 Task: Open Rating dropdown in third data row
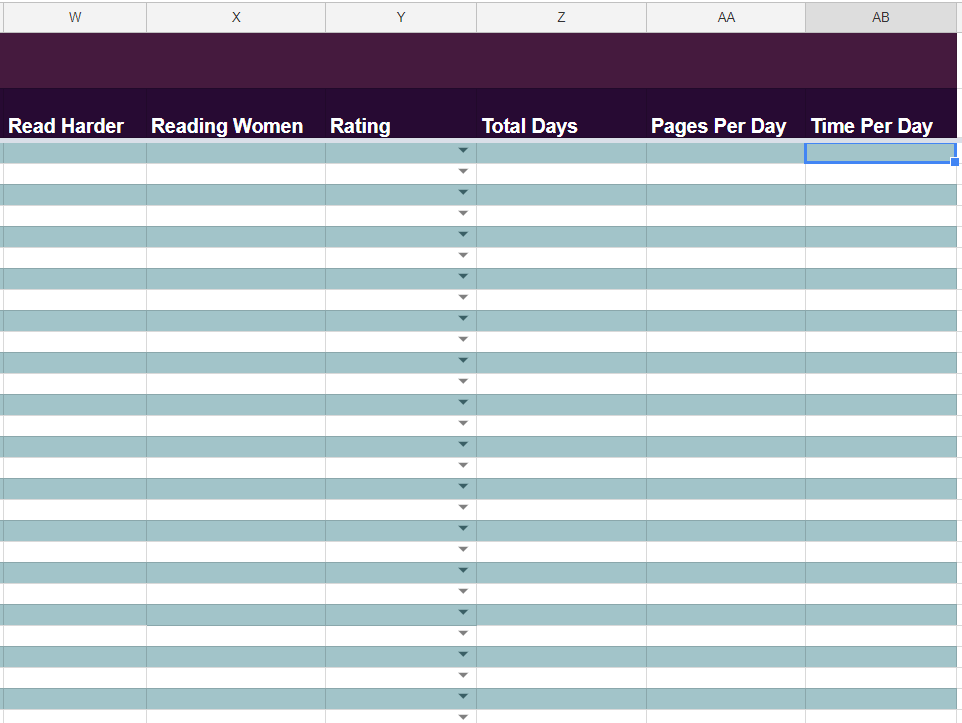(x=463, y=192)
